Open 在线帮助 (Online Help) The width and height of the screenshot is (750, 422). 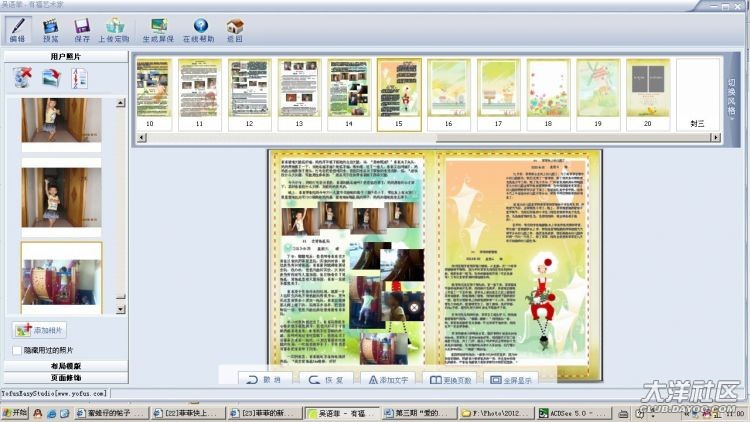[200, 28]
